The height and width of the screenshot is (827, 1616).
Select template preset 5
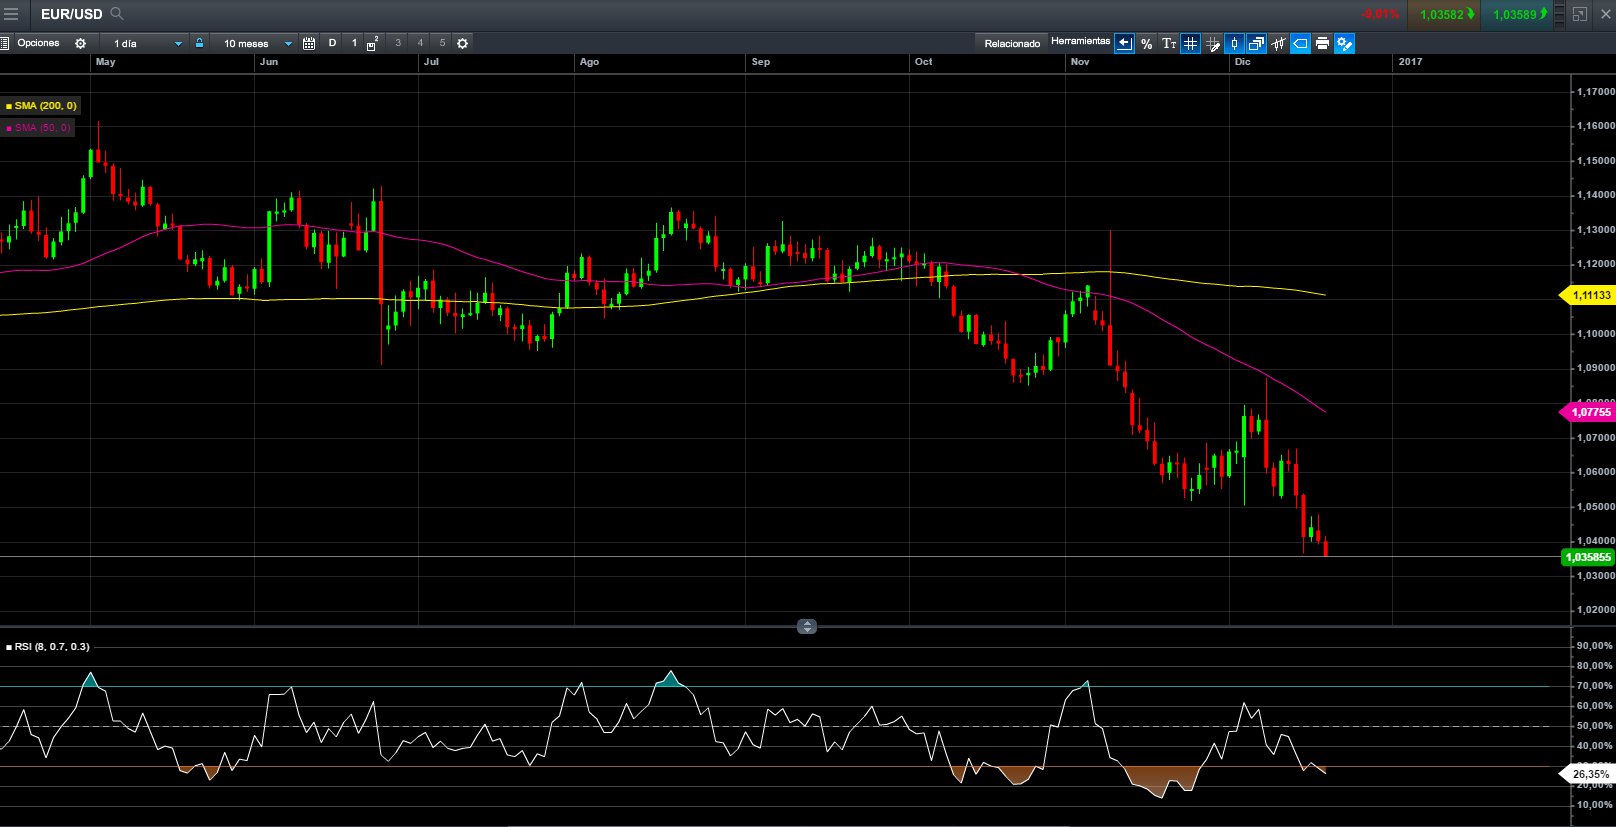442,43
